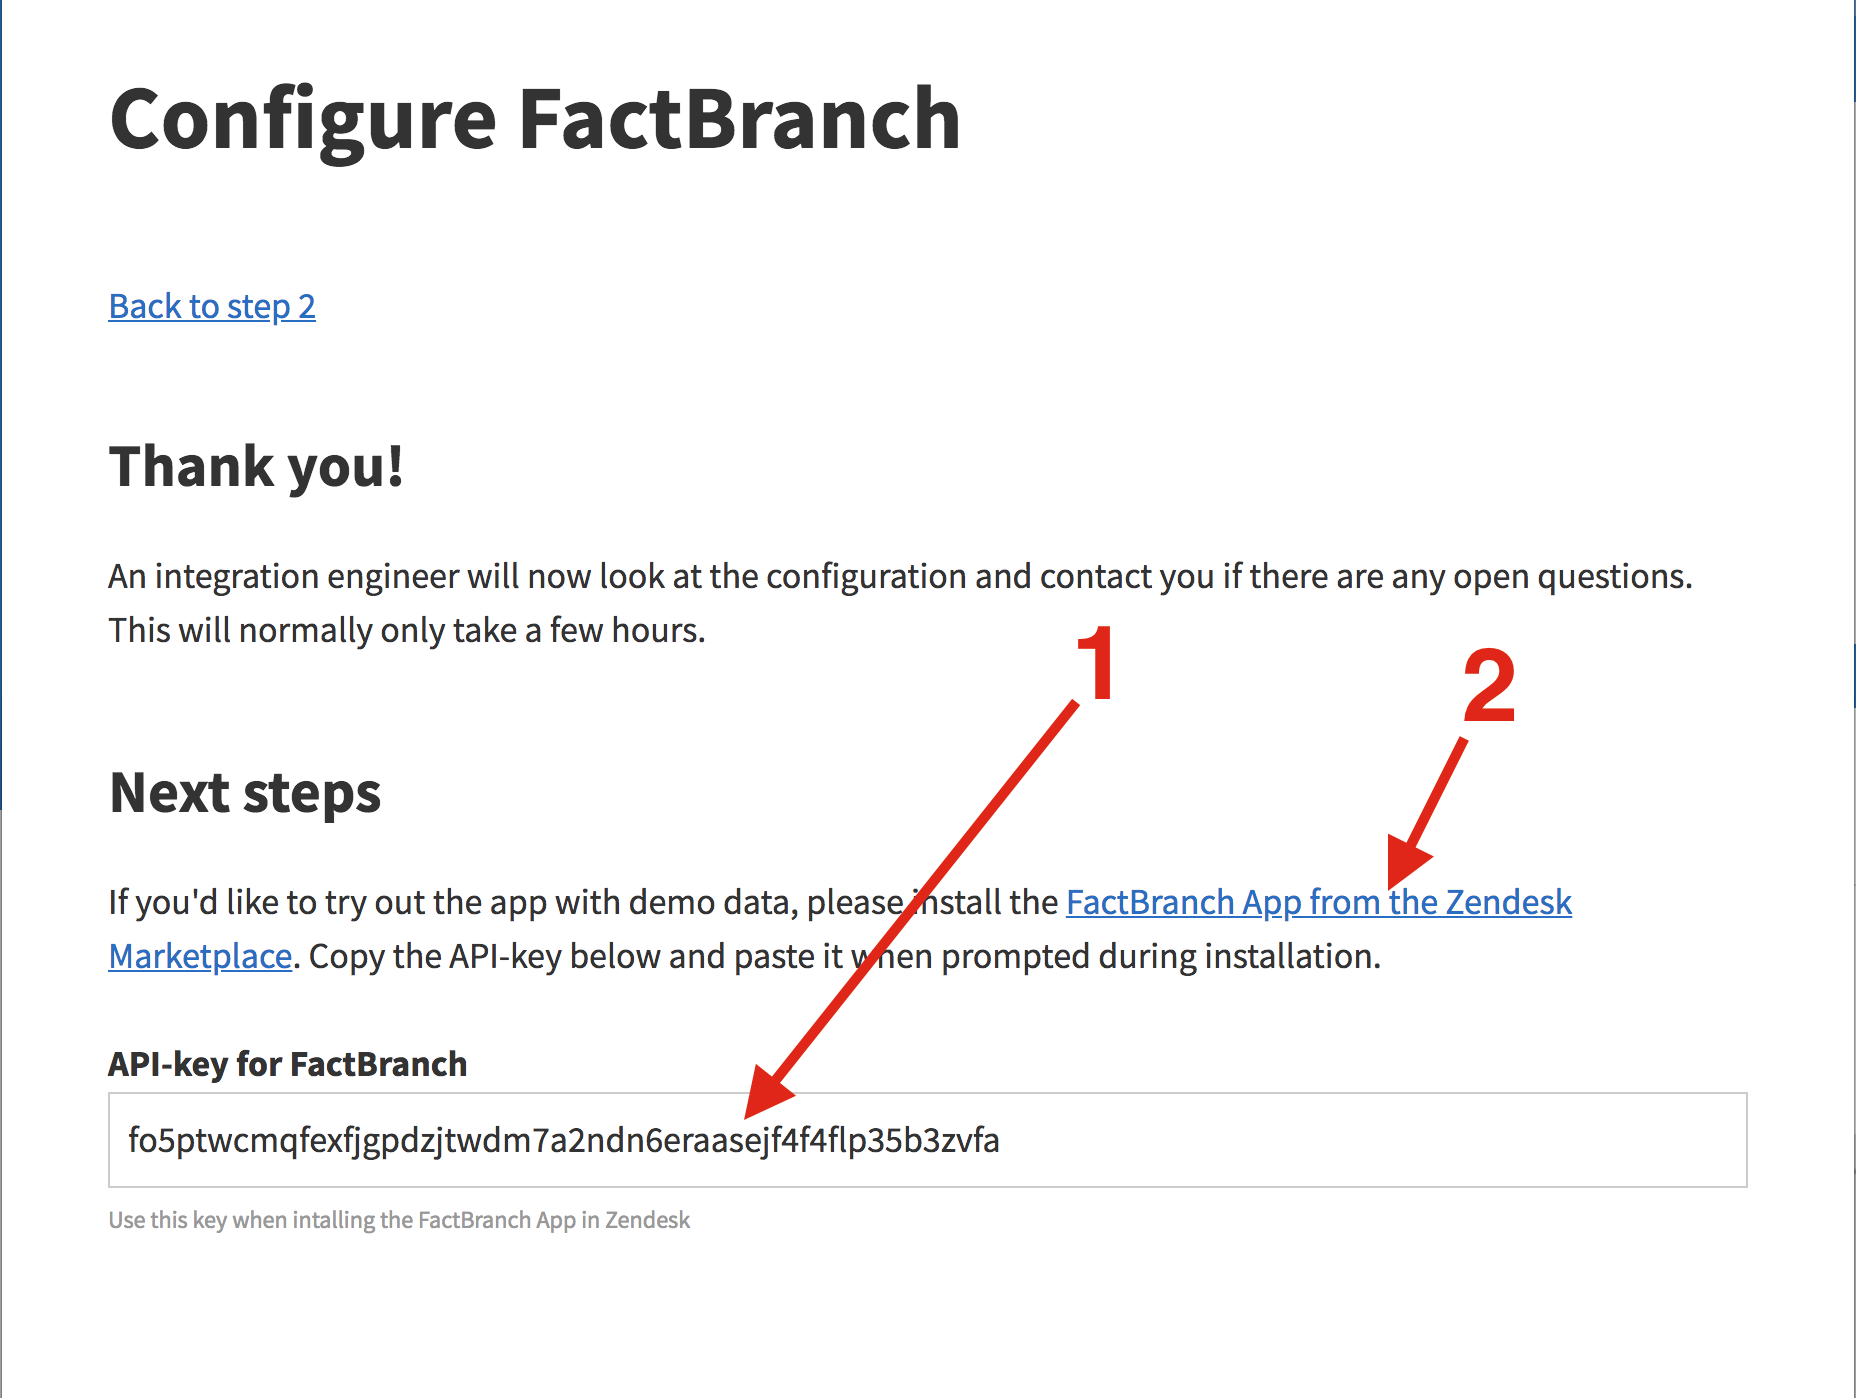Click the "Thank you!" heading
The height and width of the screenshot is (1398, 1856).
coord(256,467)
